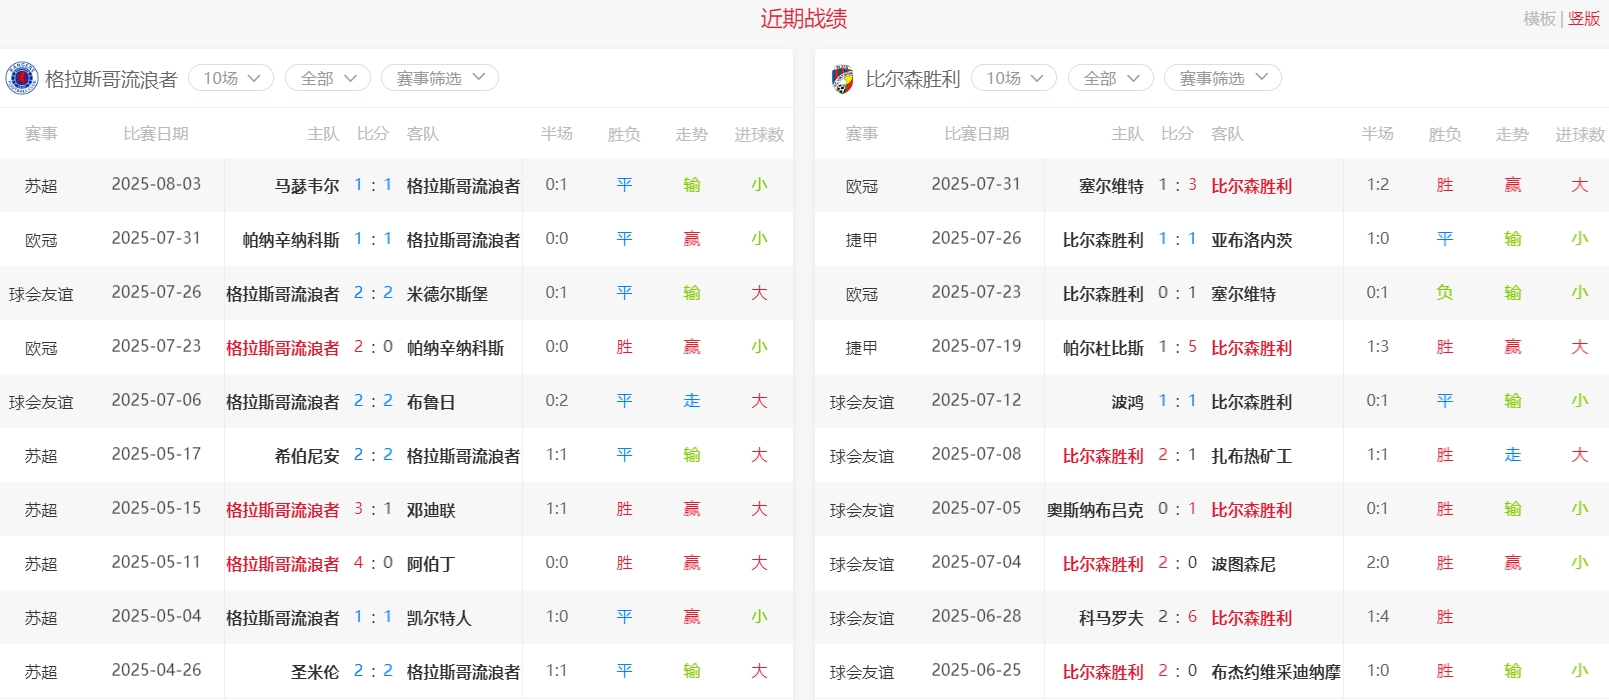The image size is (1609, 700).
Task: Open the 布杰约维采迪纳摩 team link
Action: click(x=1275, y=672)
